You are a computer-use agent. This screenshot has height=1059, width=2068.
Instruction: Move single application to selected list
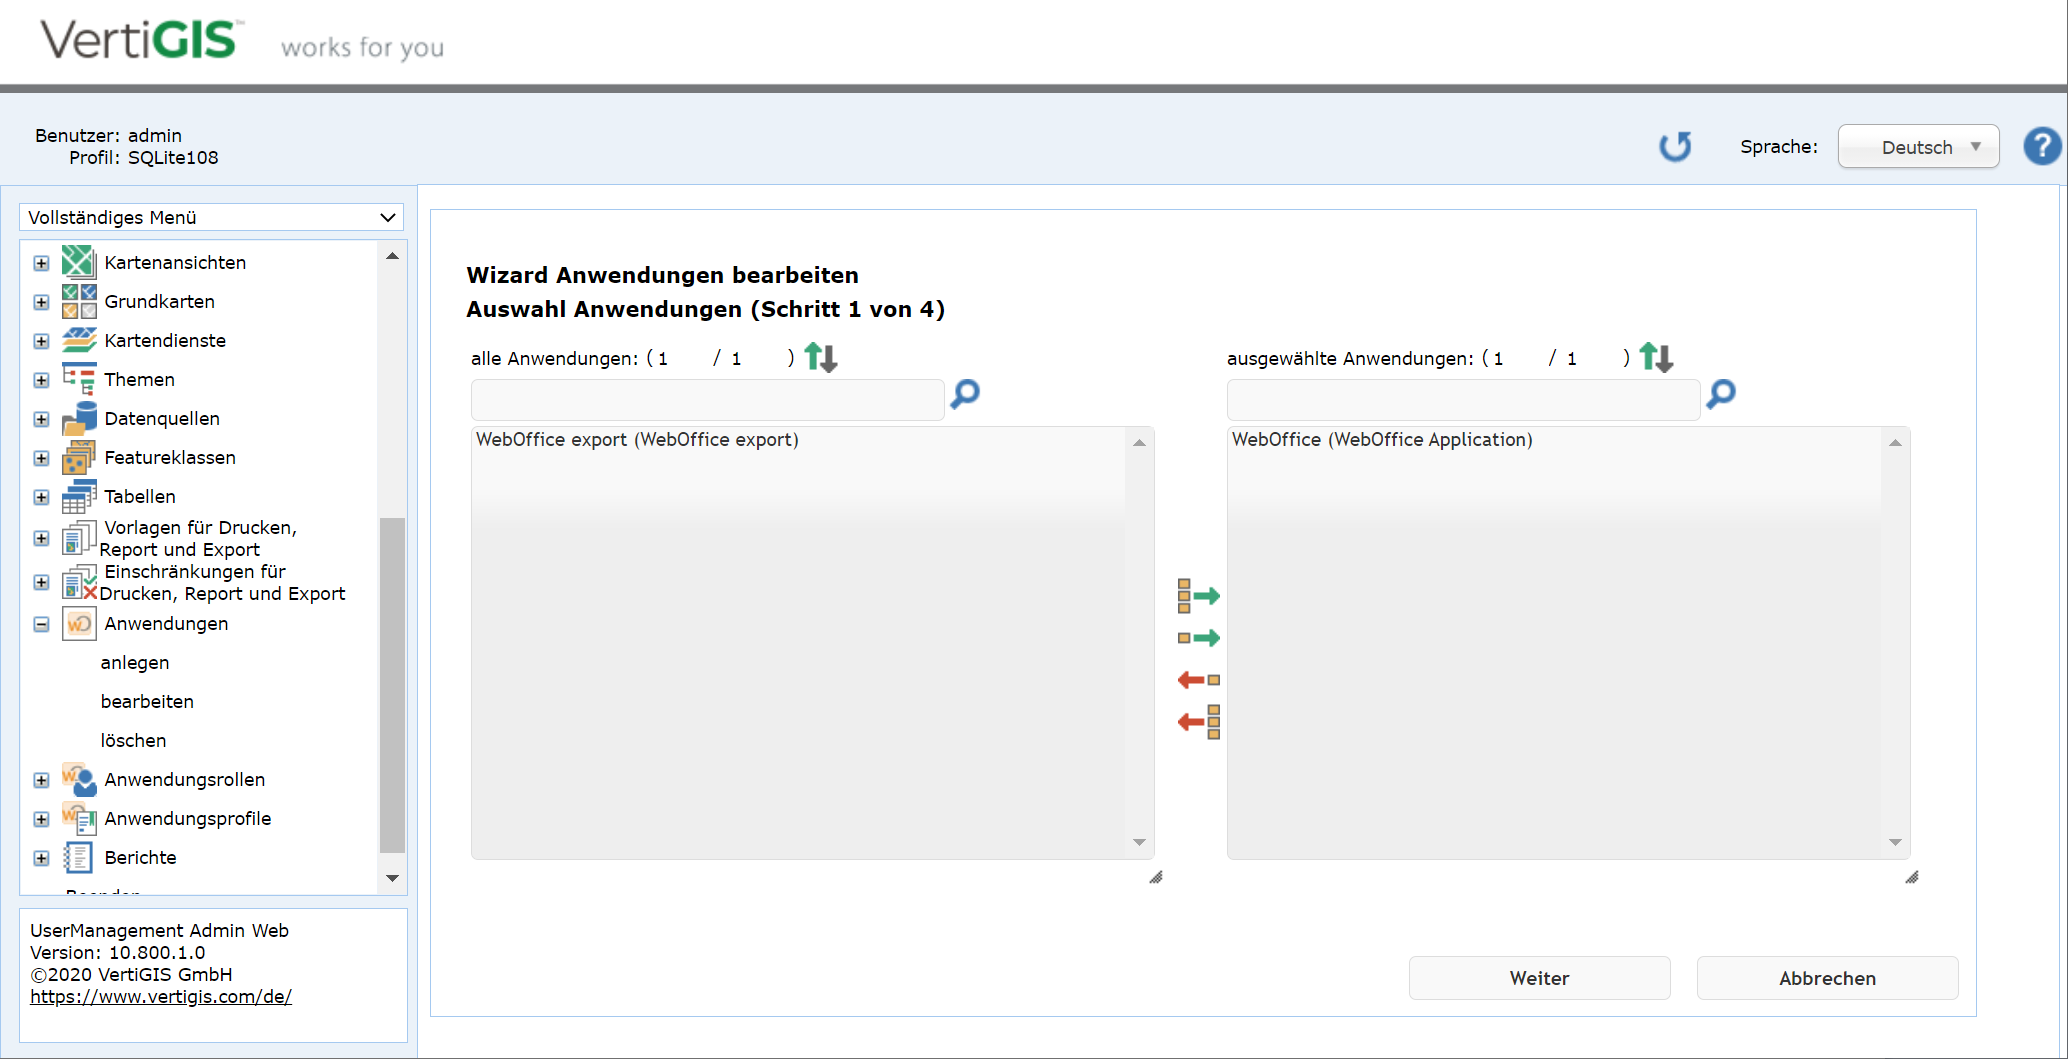[1199, 638]
